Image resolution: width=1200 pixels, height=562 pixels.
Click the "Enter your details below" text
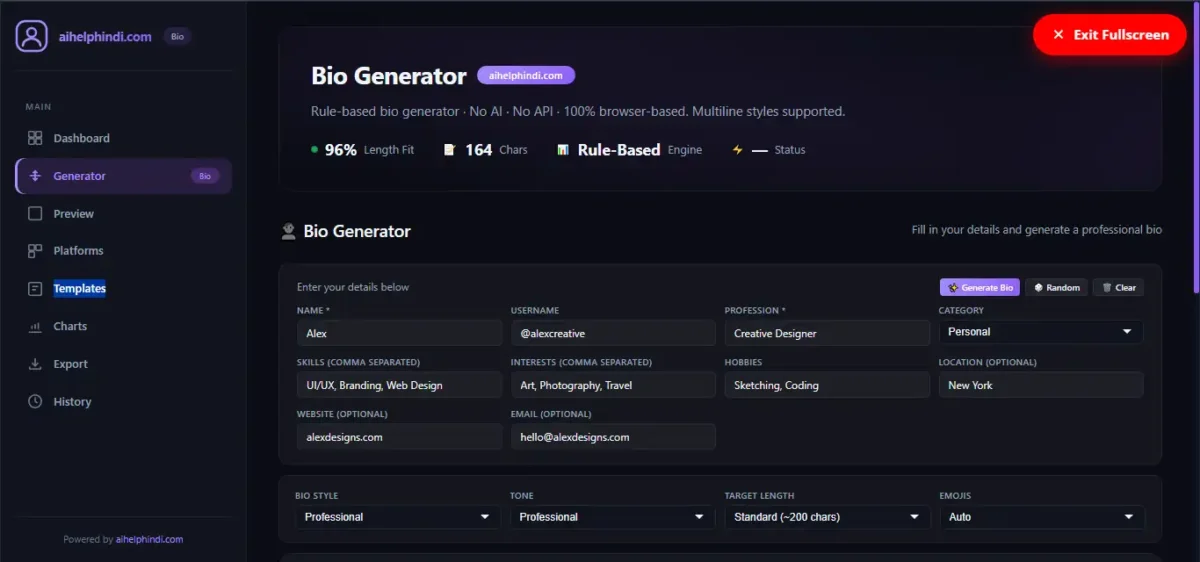coord(353,287)
